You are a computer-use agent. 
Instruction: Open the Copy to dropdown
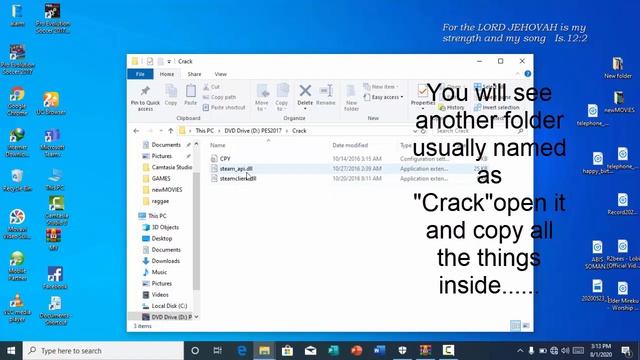pyautogui.click(x=282, y=98)
